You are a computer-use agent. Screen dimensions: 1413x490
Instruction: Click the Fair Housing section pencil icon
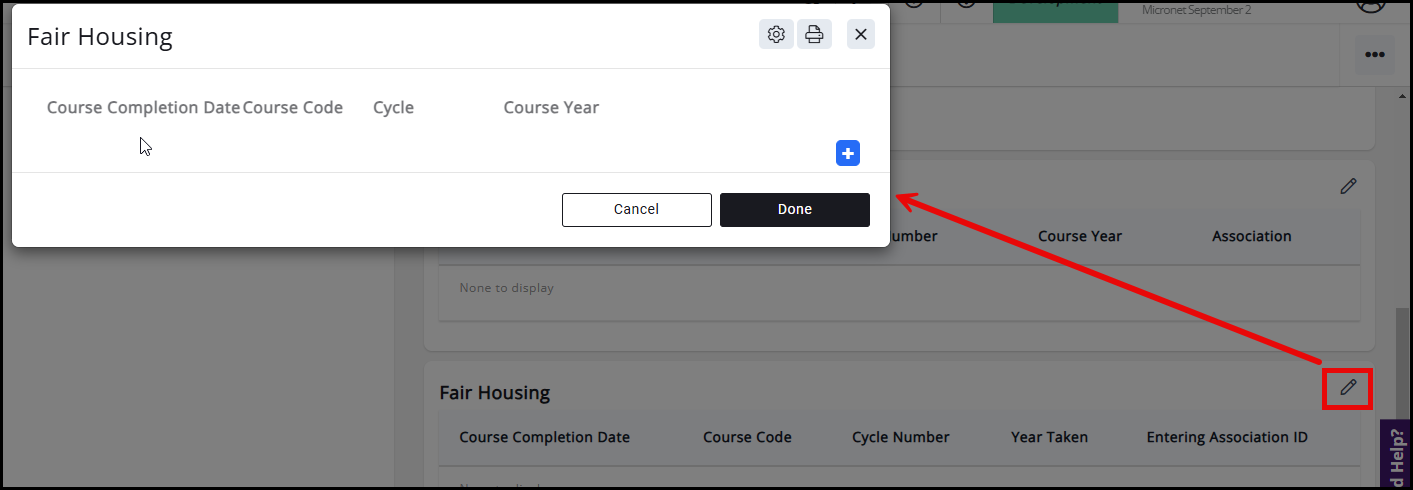coord(1348,387)
